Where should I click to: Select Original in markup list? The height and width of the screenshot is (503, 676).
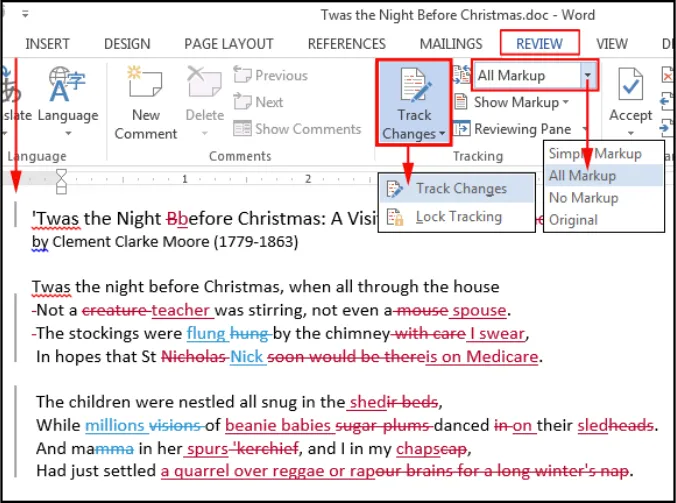[x=604, y=220]
